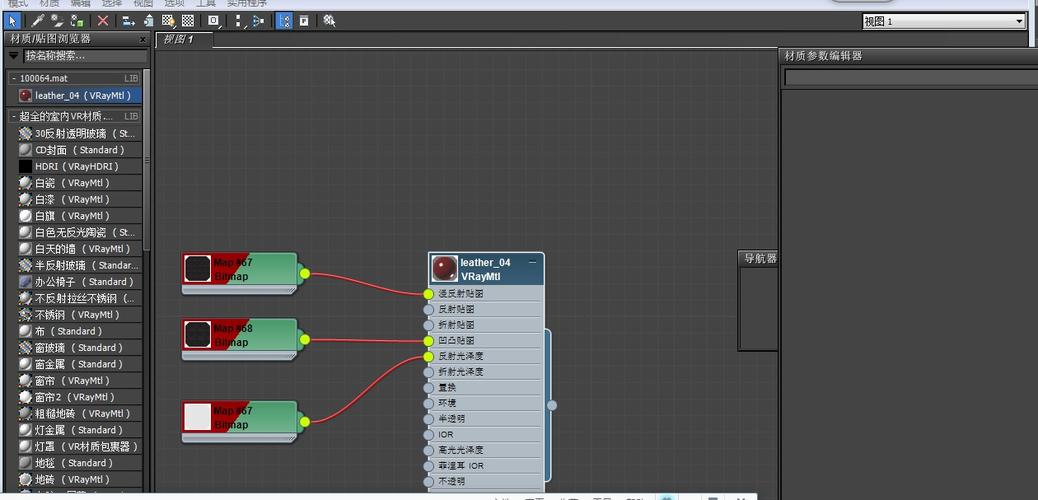Click the lay out children icon
The height and width of the screenshot is (500, 1038).
(259, 20)
